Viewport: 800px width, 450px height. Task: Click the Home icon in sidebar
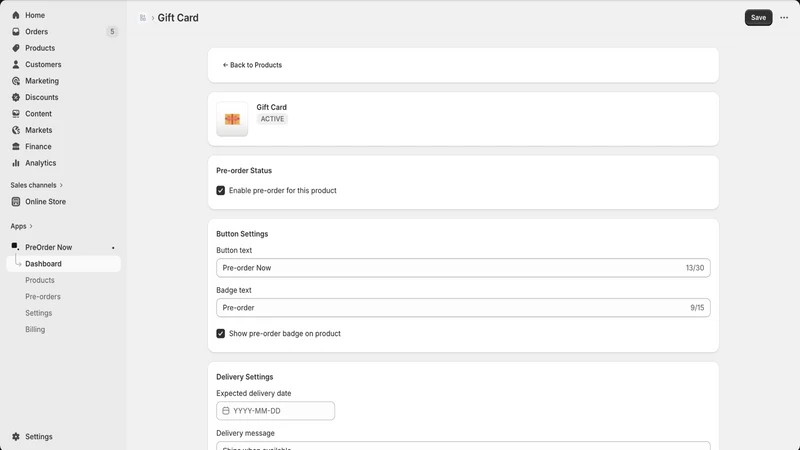(x=16, y=15)
